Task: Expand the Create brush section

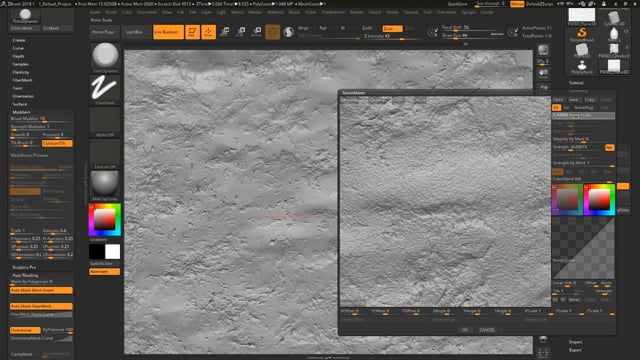Action: click(x=19, y=40)
